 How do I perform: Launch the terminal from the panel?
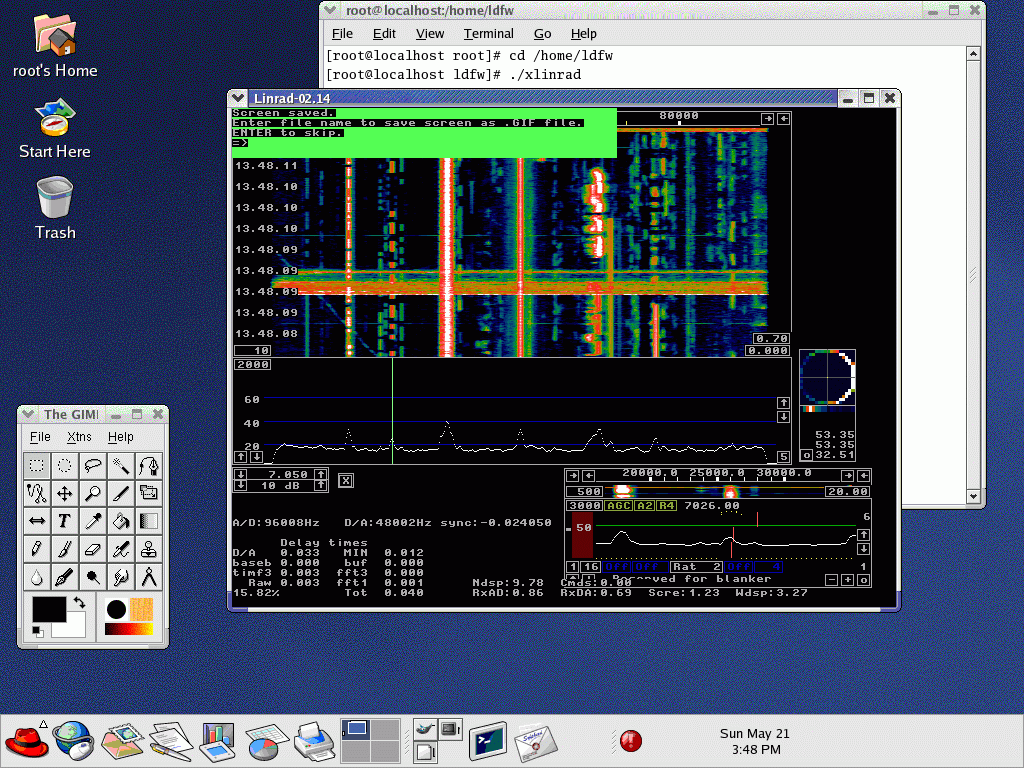(487, 741)
